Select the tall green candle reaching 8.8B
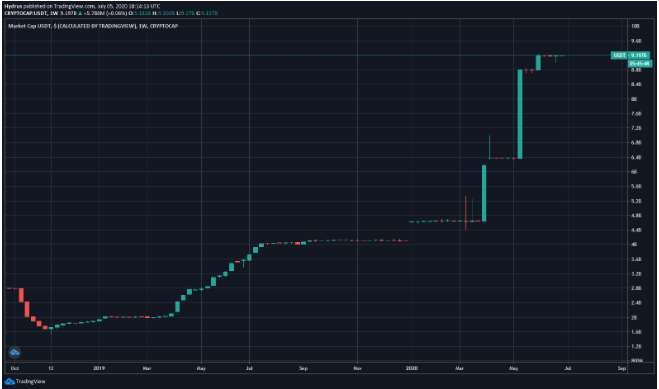This screenshot has height=389, width=659. click(x=520, y=114)
